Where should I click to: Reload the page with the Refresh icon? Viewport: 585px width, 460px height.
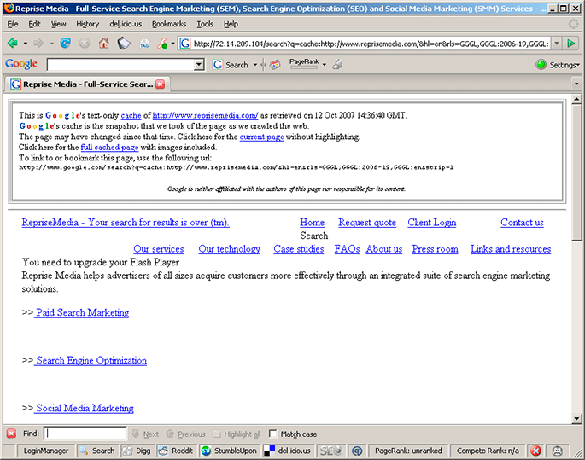click(66, 43)
